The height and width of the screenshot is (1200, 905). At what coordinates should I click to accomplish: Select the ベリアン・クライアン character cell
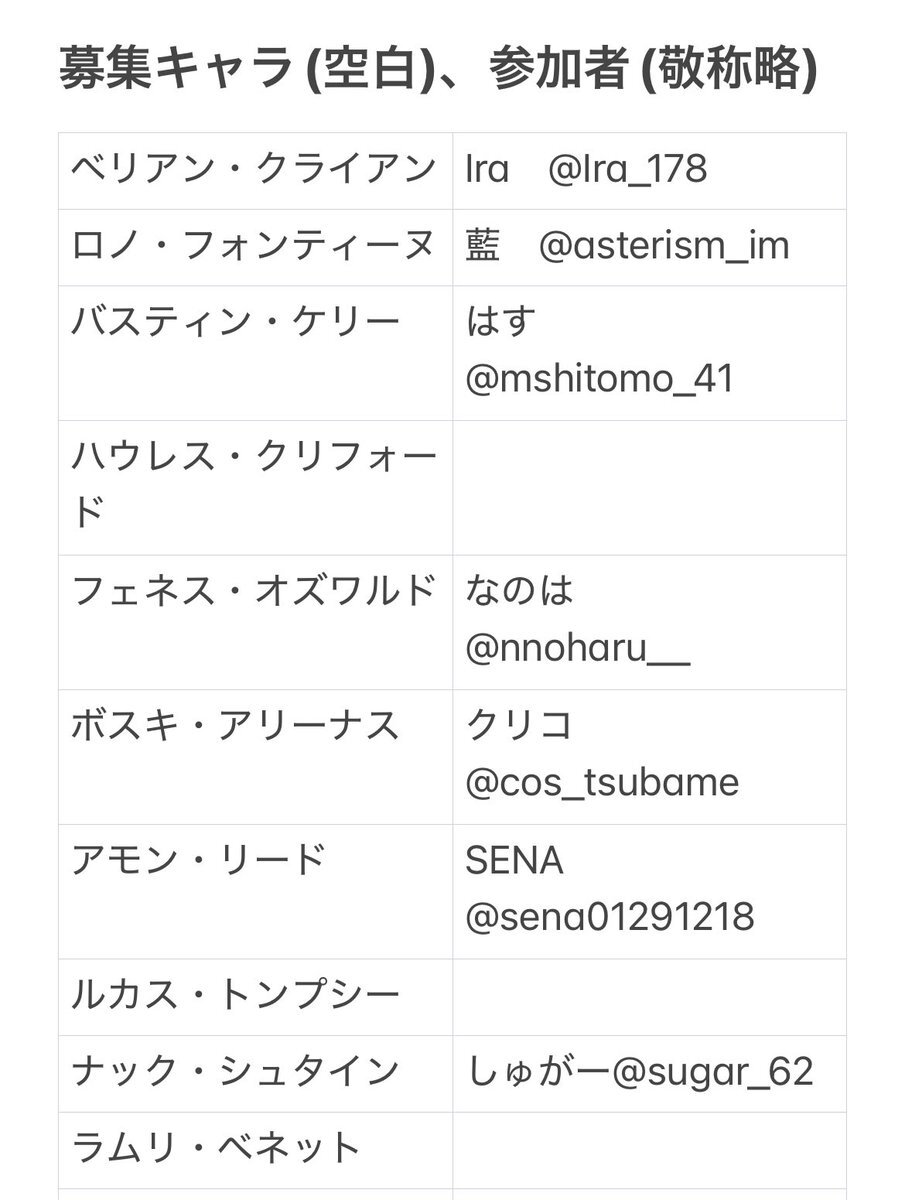pyautogui.click(x=254, y=169)
